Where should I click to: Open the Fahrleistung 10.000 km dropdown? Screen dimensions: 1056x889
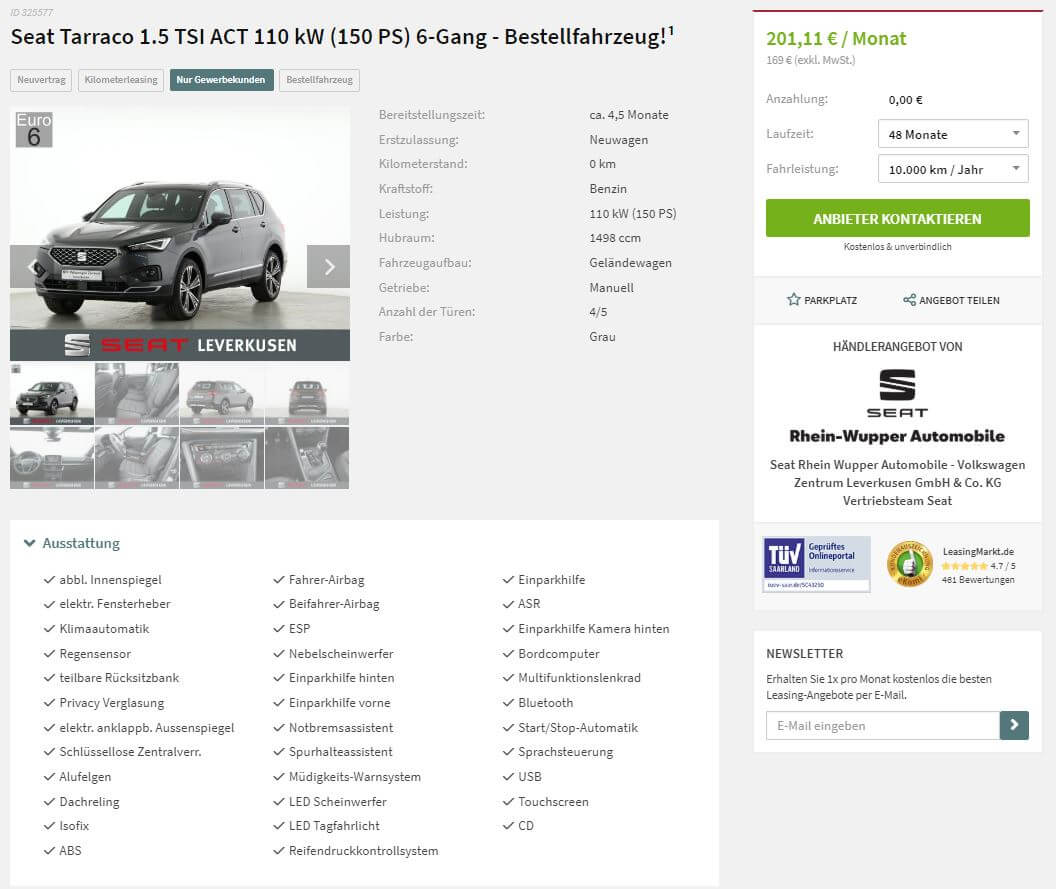[x=953, y=169]
